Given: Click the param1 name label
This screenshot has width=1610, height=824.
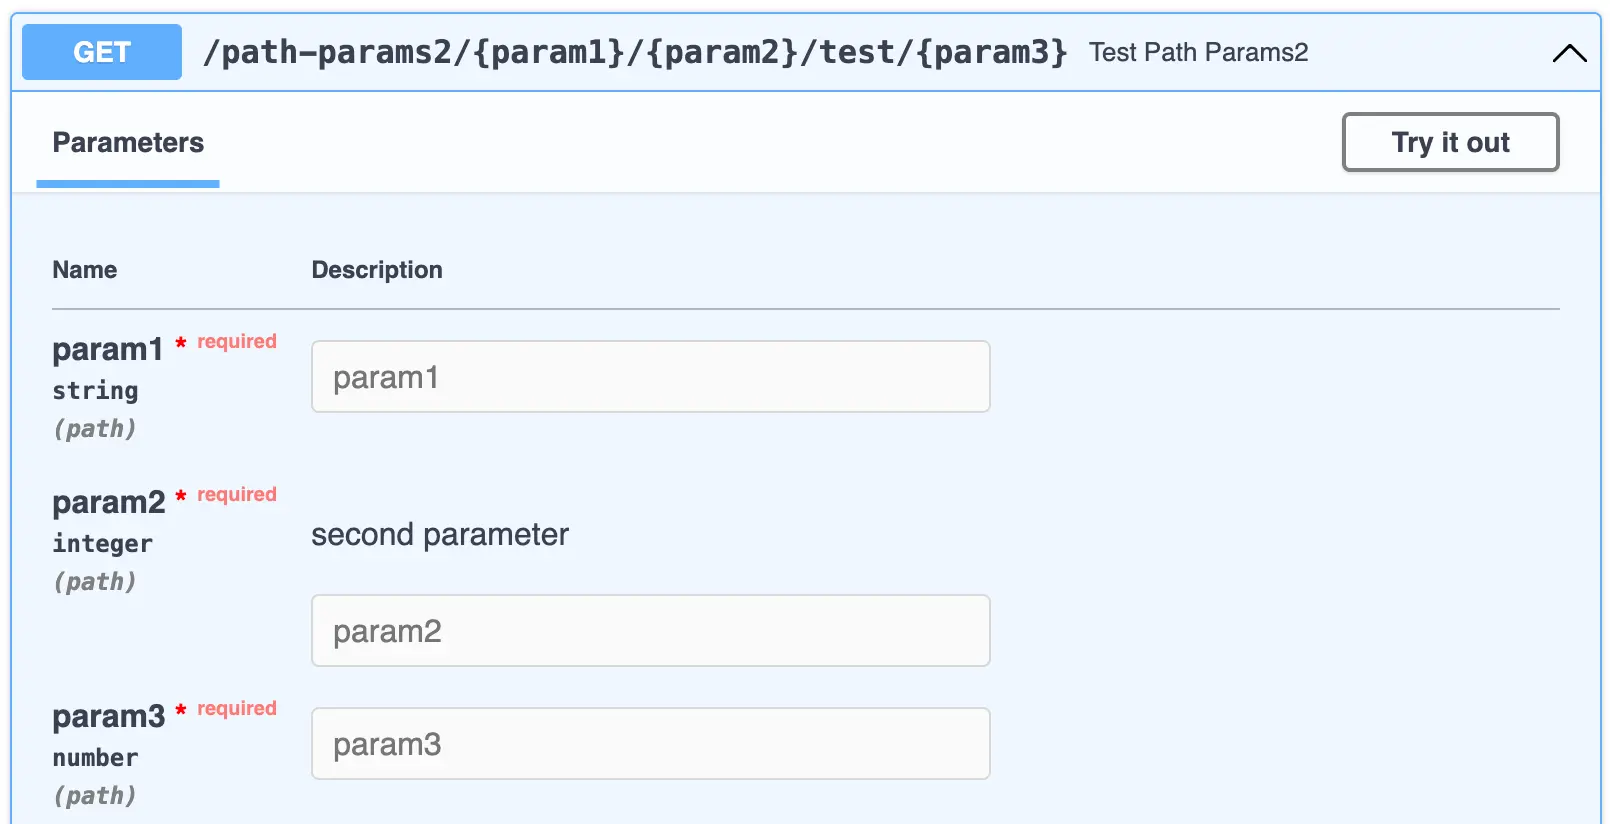Looking at the screenshot, I should pos(107,349).
